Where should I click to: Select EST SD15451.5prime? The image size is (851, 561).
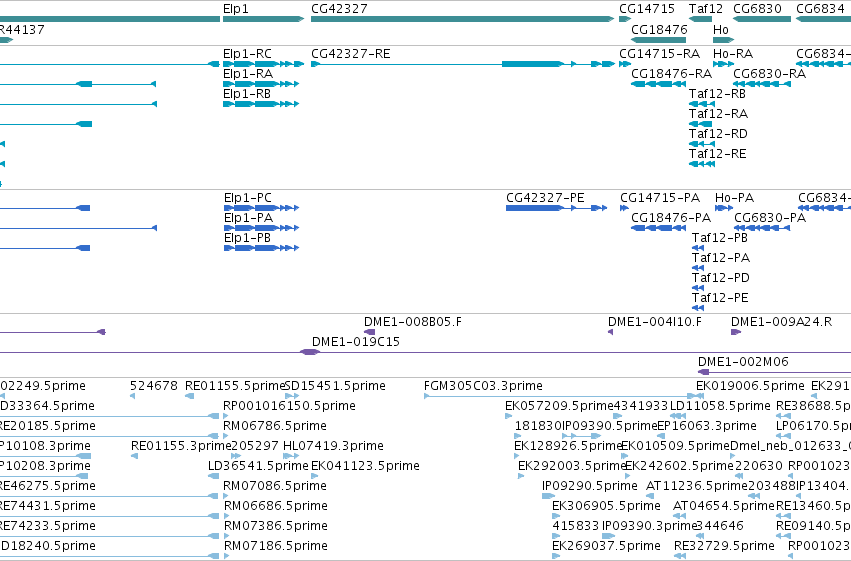point(292,396)
